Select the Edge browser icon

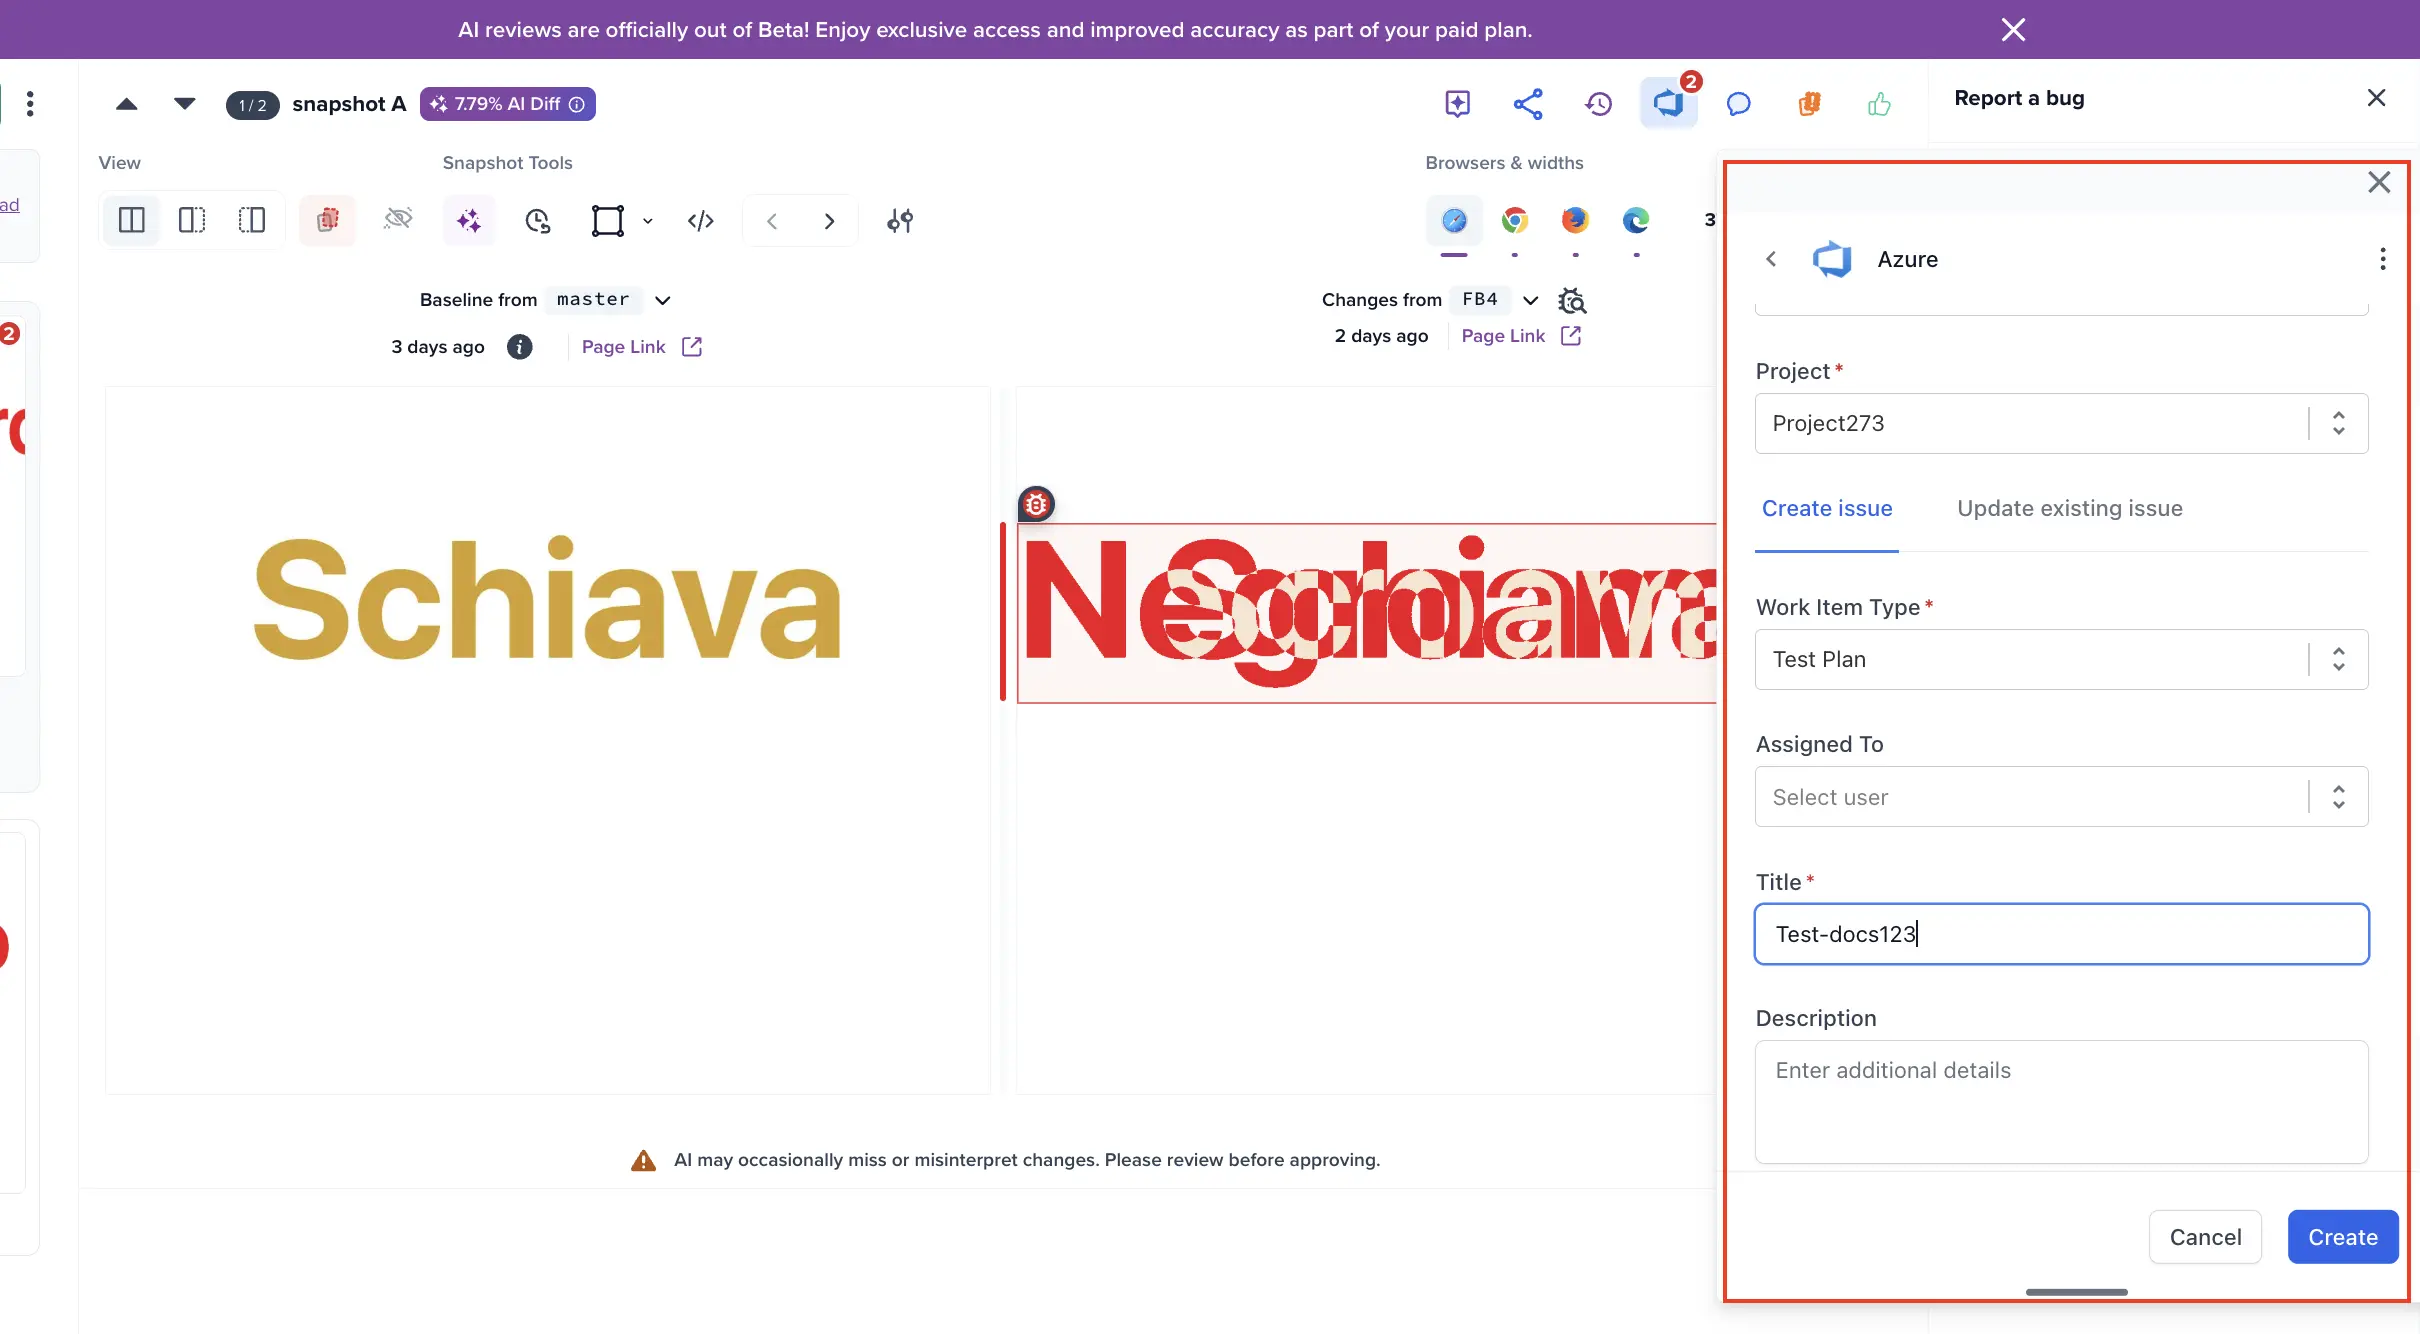pos(1636,220)
